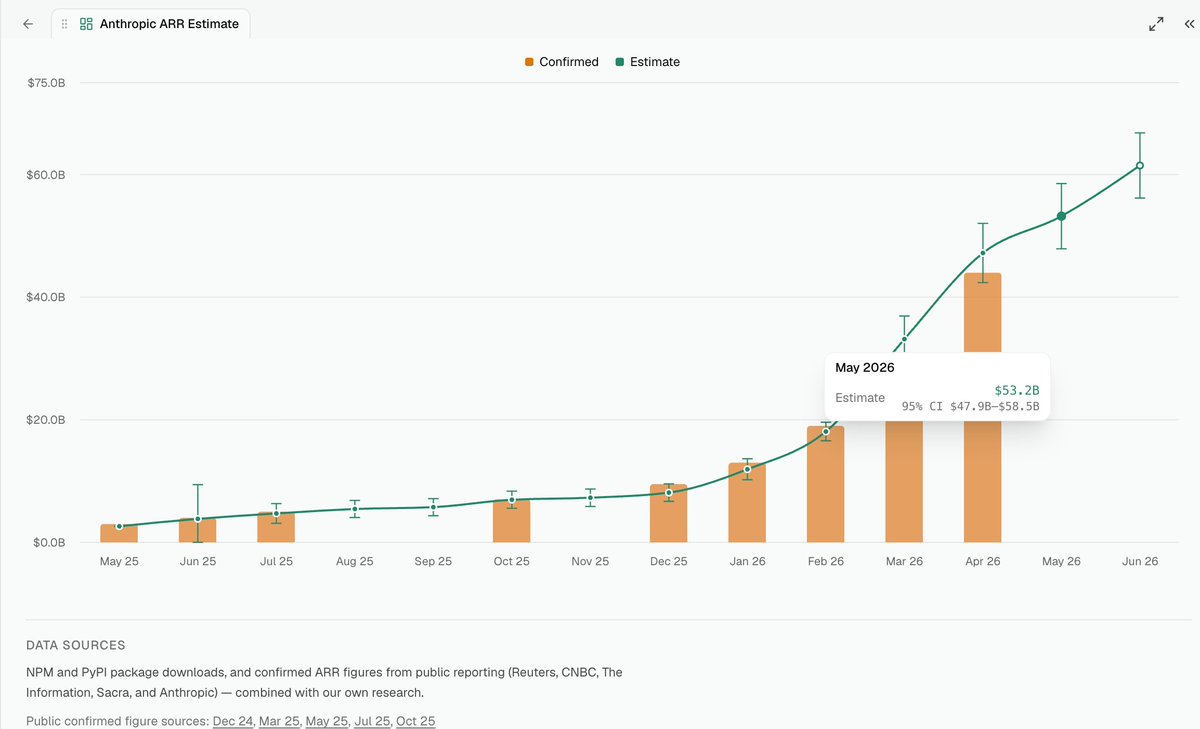Screen dimensions: 1200x729
Task: Click the Jan 26 confirmed orange bar
Action: [747, 503]
